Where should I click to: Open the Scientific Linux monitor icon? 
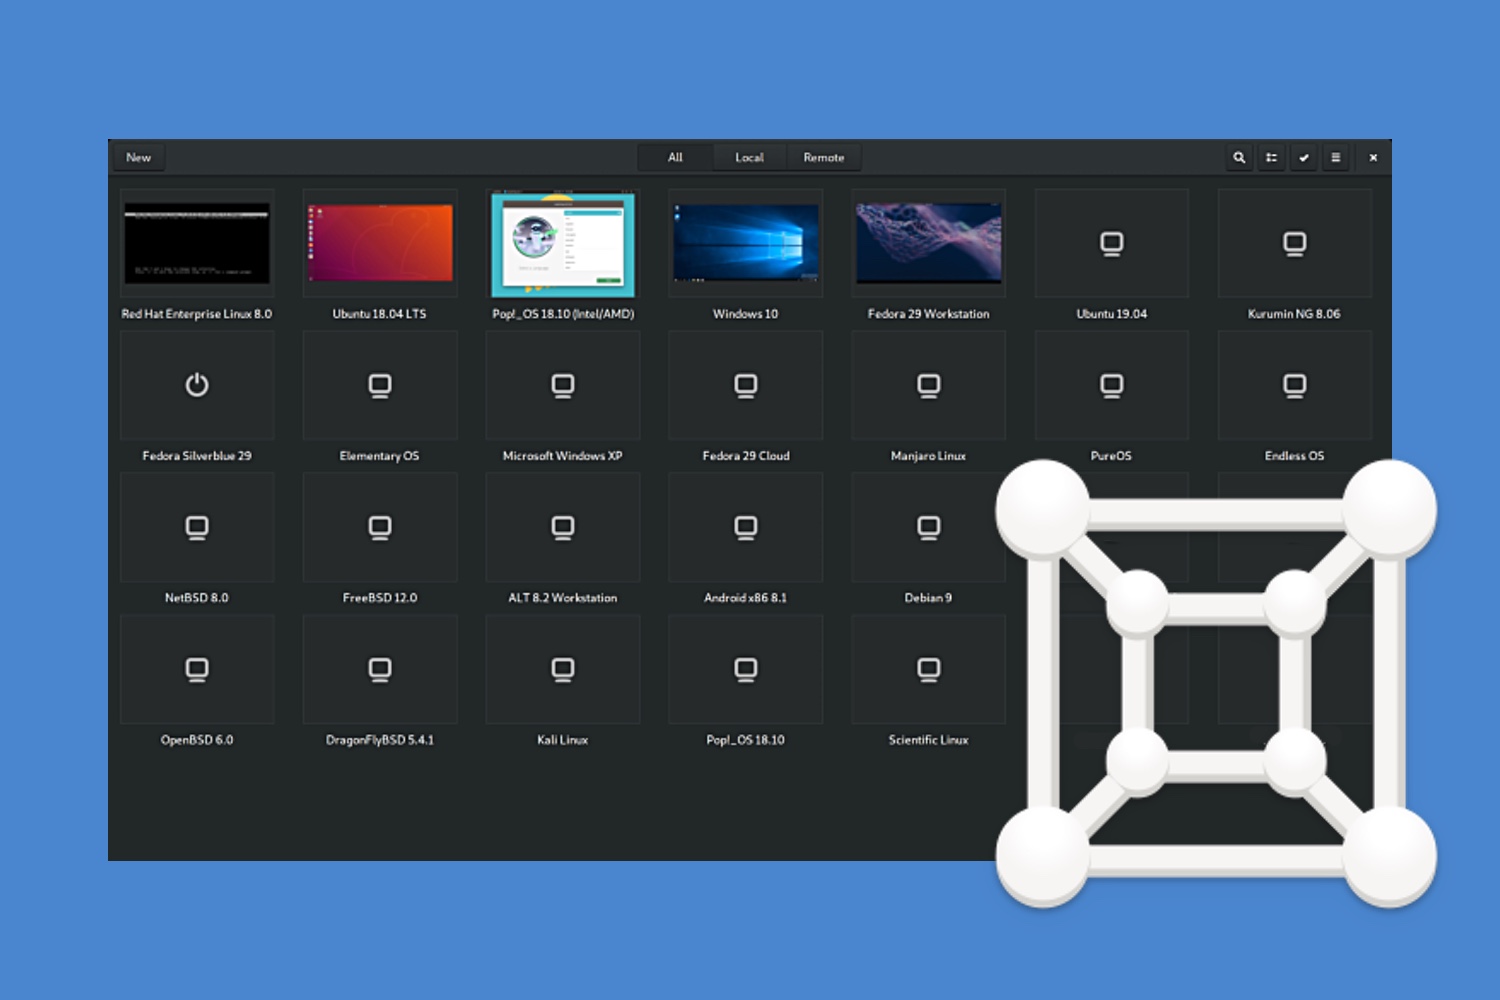tap(929, 670)
